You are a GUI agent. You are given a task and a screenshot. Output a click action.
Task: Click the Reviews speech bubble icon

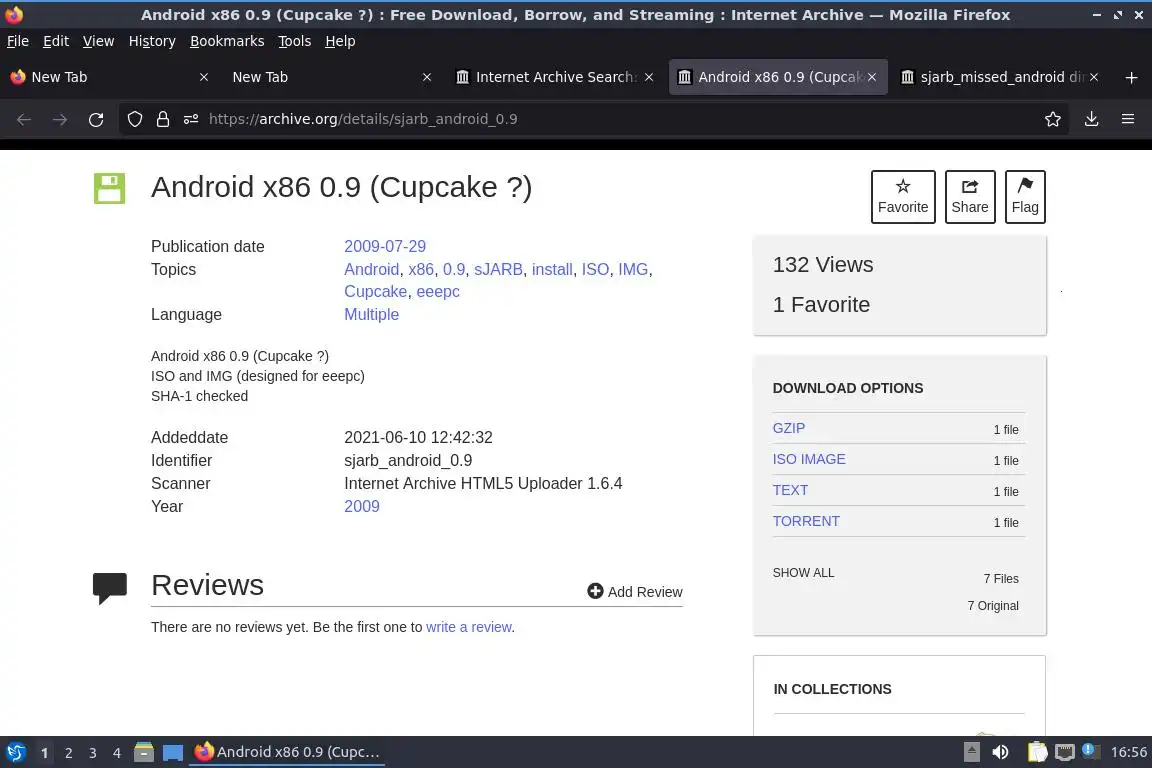tap(109, 588)
